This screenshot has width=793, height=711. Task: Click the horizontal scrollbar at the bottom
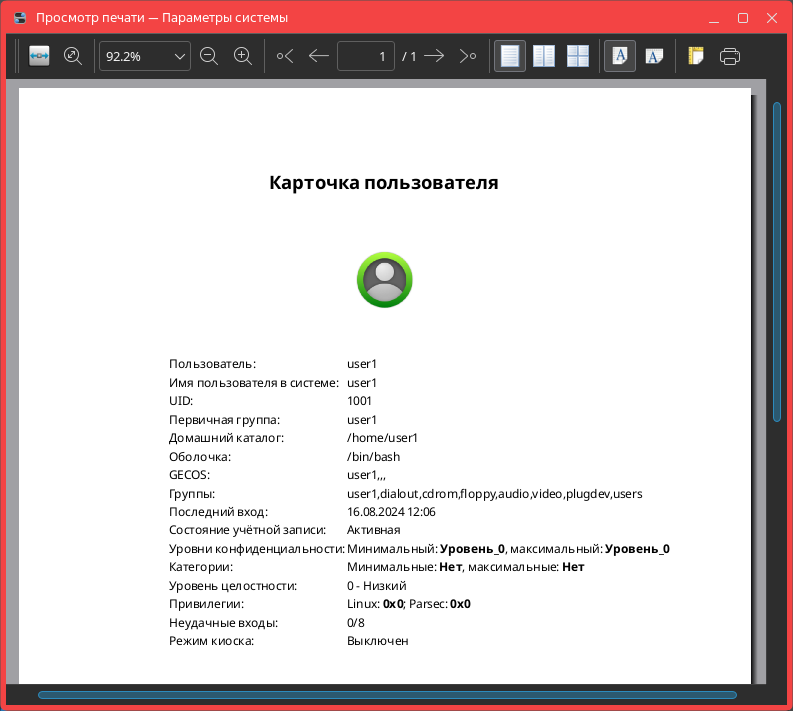pyautogui.click(x=387, y=695)
